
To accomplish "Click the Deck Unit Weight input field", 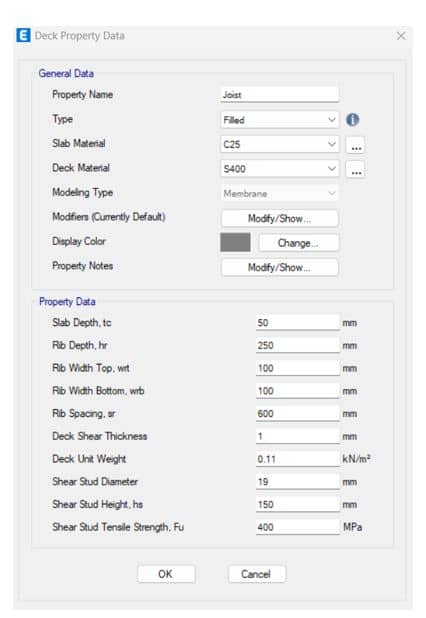I will (298, 459).
